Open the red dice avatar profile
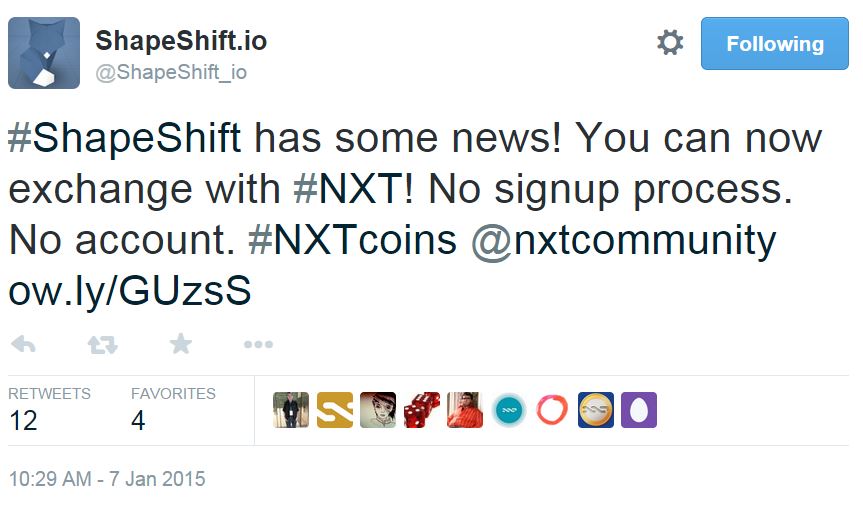 [x=422, y=410]
